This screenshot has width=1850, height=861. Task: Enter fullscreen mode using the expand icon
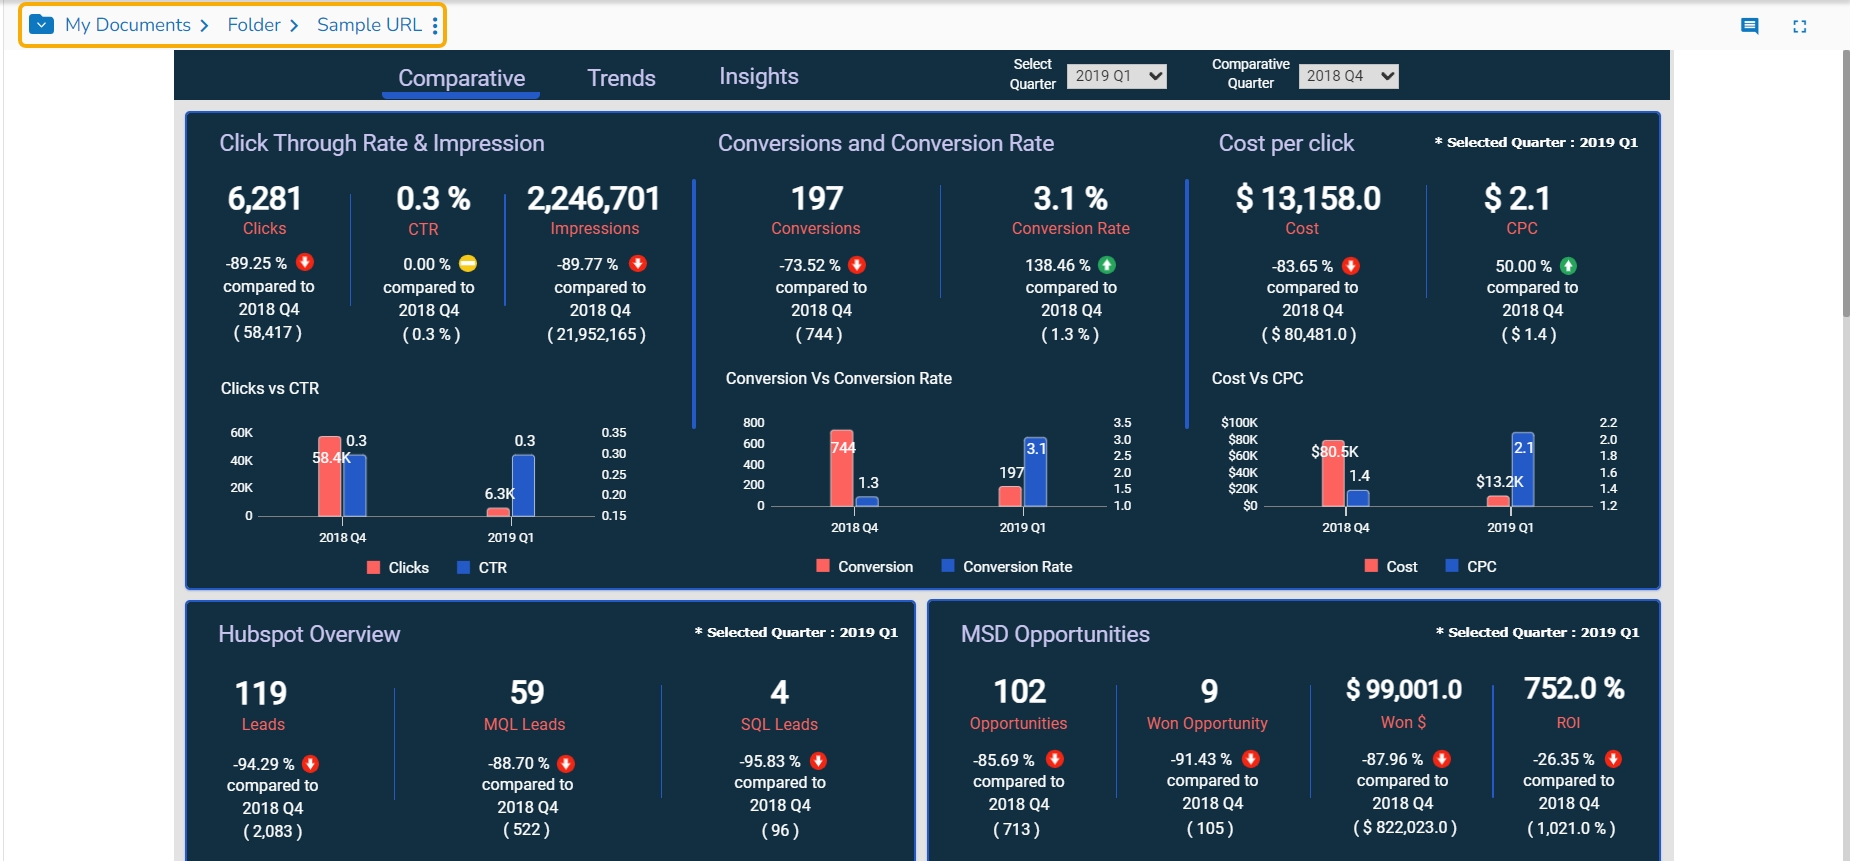point(1799,27)
